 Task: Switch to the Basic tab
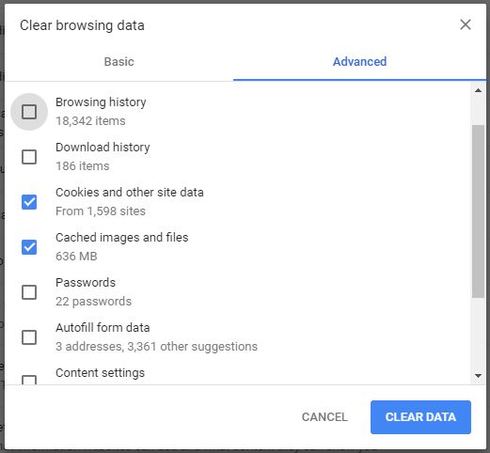click(x=119, y=62)
